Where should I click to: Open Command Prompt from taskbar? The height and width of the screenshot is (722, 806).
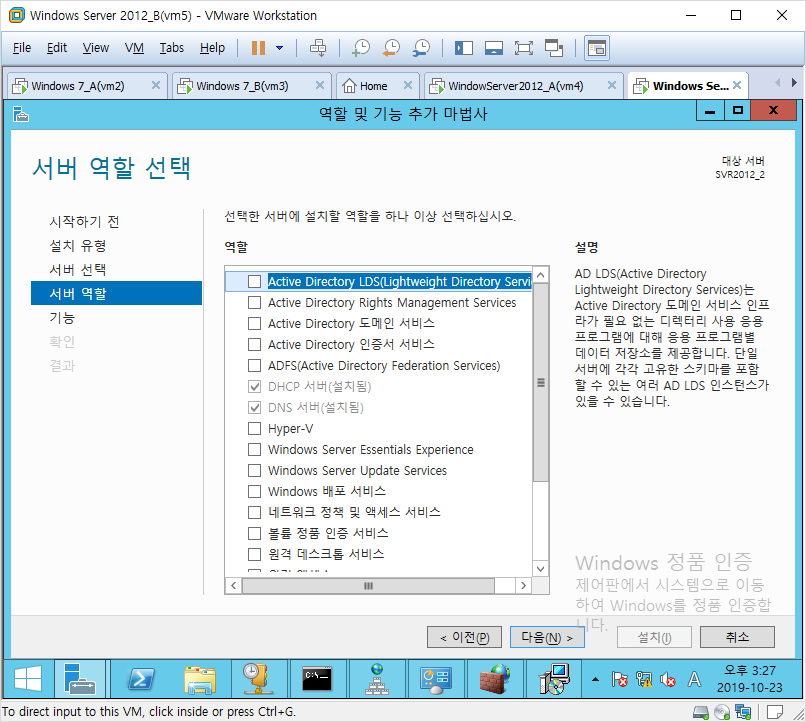[318, 679]
